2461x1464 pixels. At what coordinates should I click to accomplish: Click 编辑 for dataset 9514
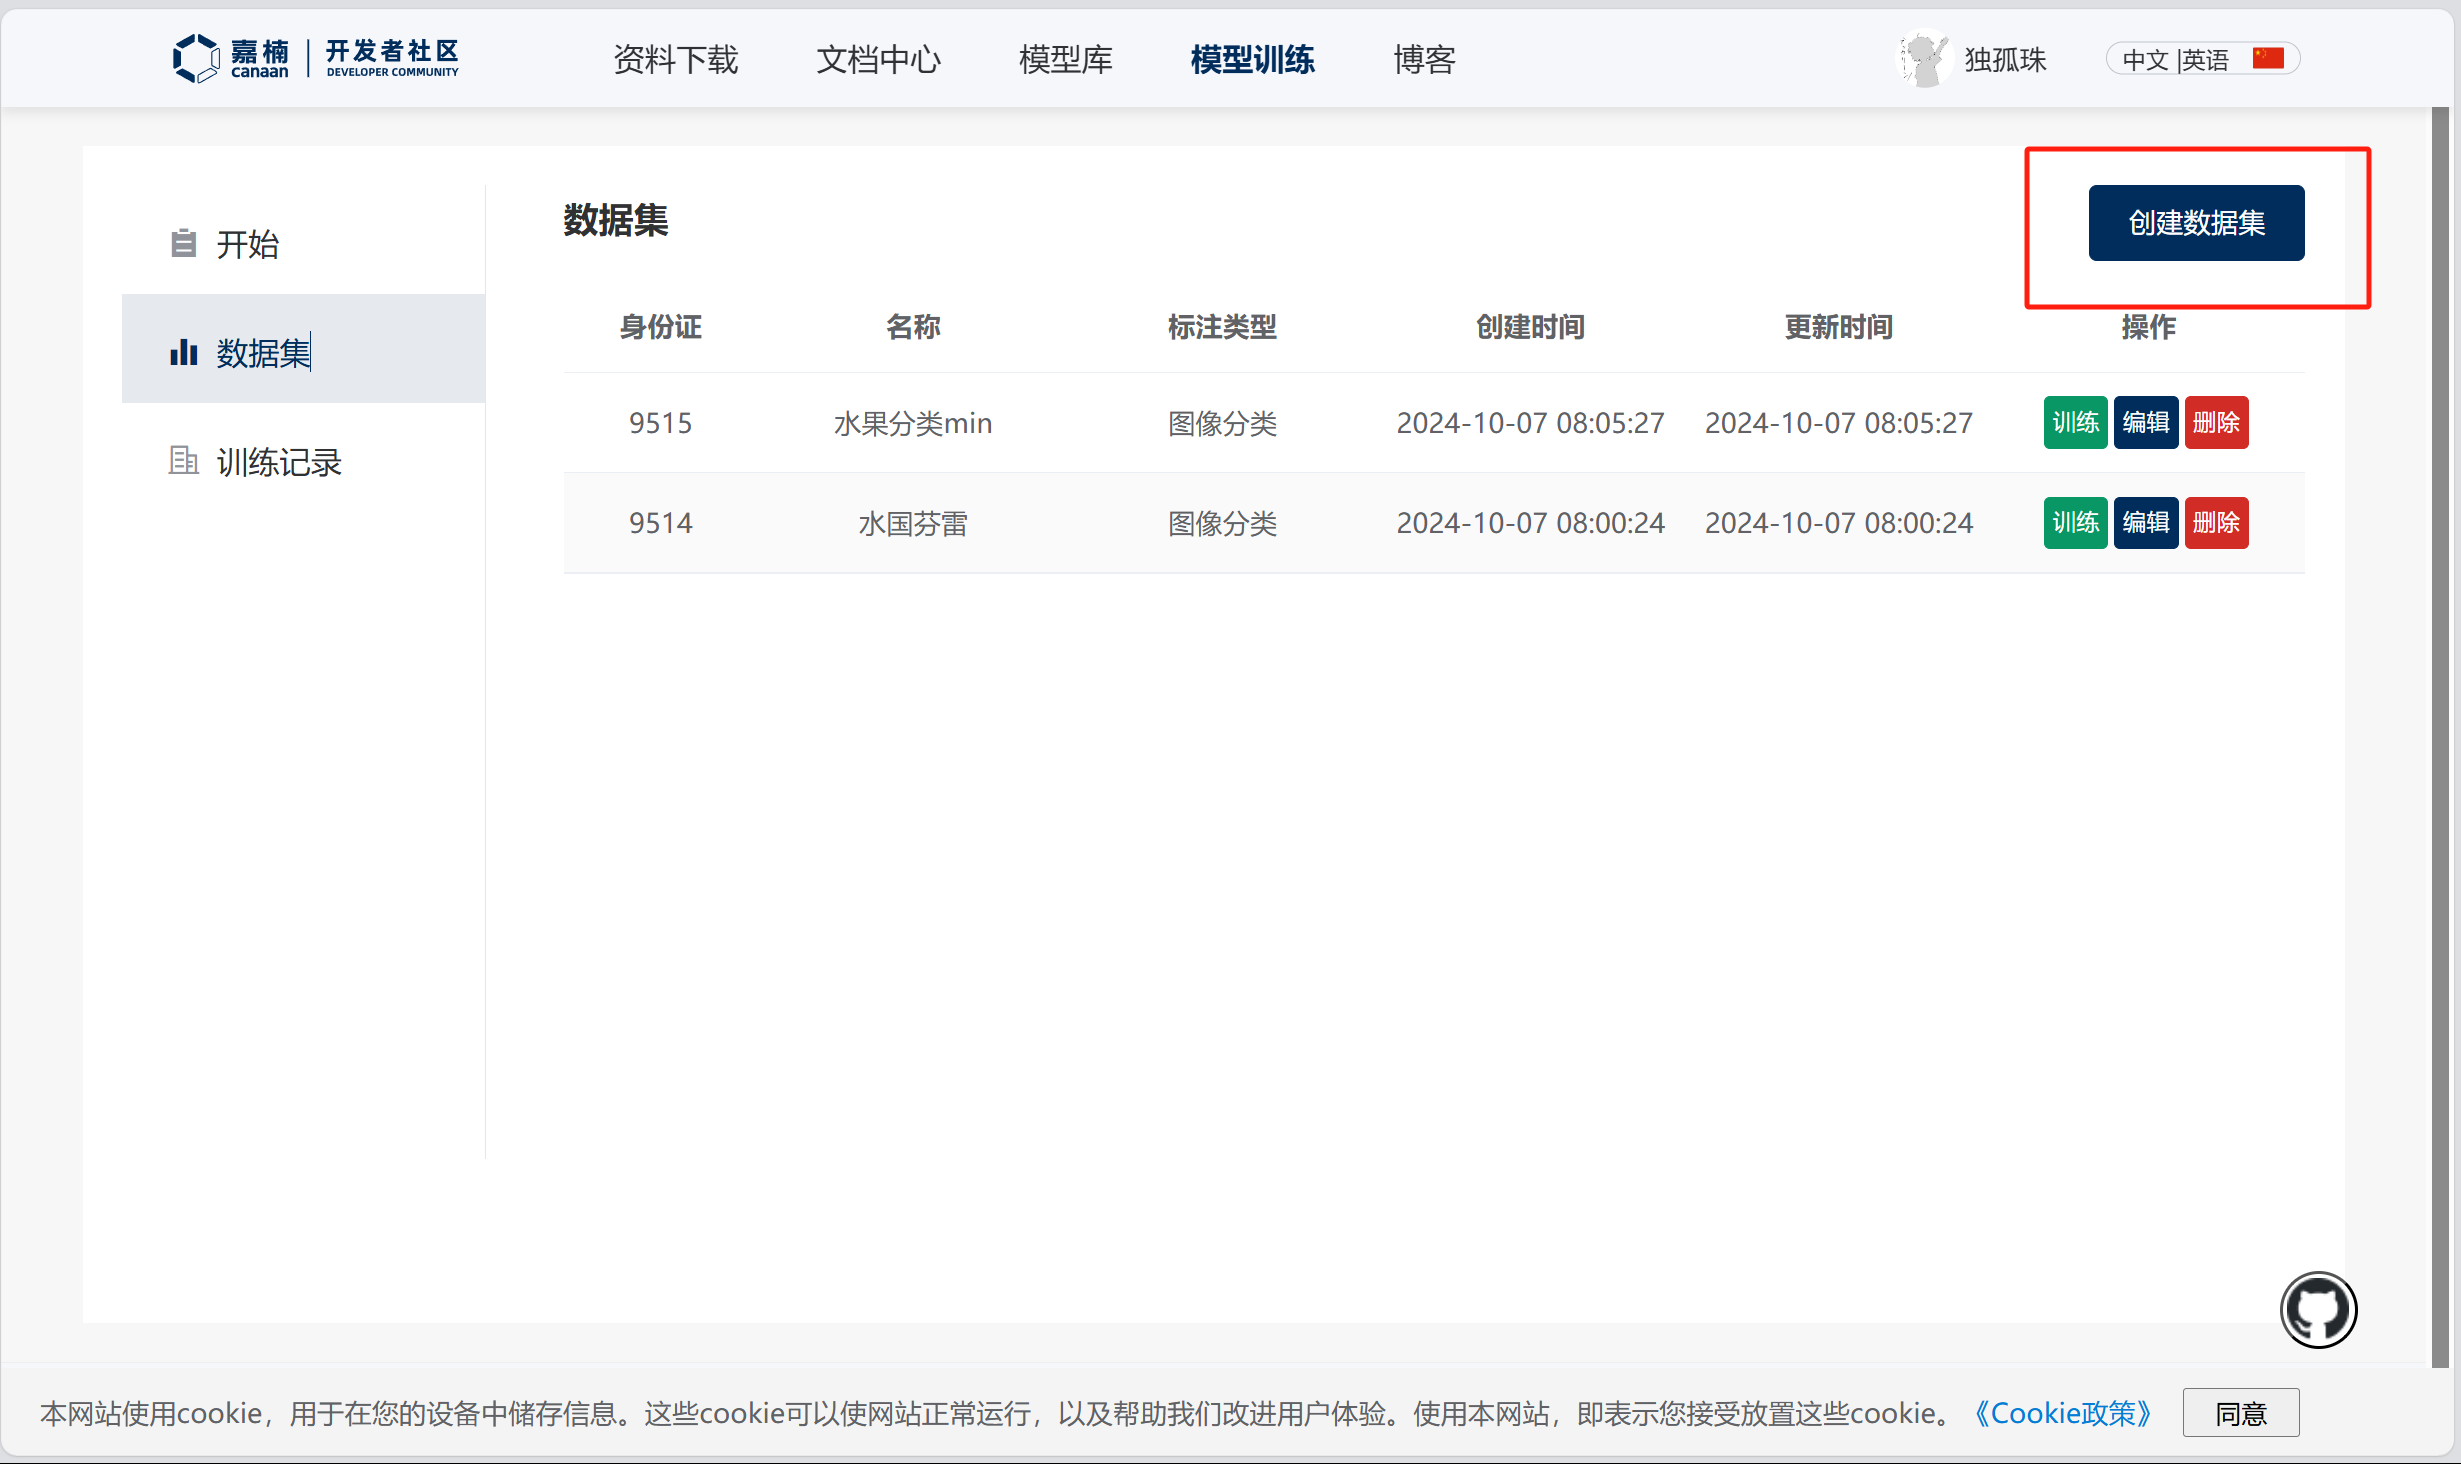(2145, 523)
